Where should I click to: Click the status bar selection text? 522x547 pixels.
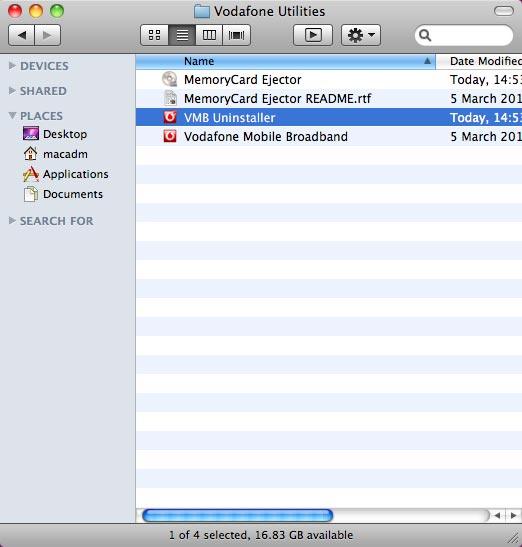(261, 535)
